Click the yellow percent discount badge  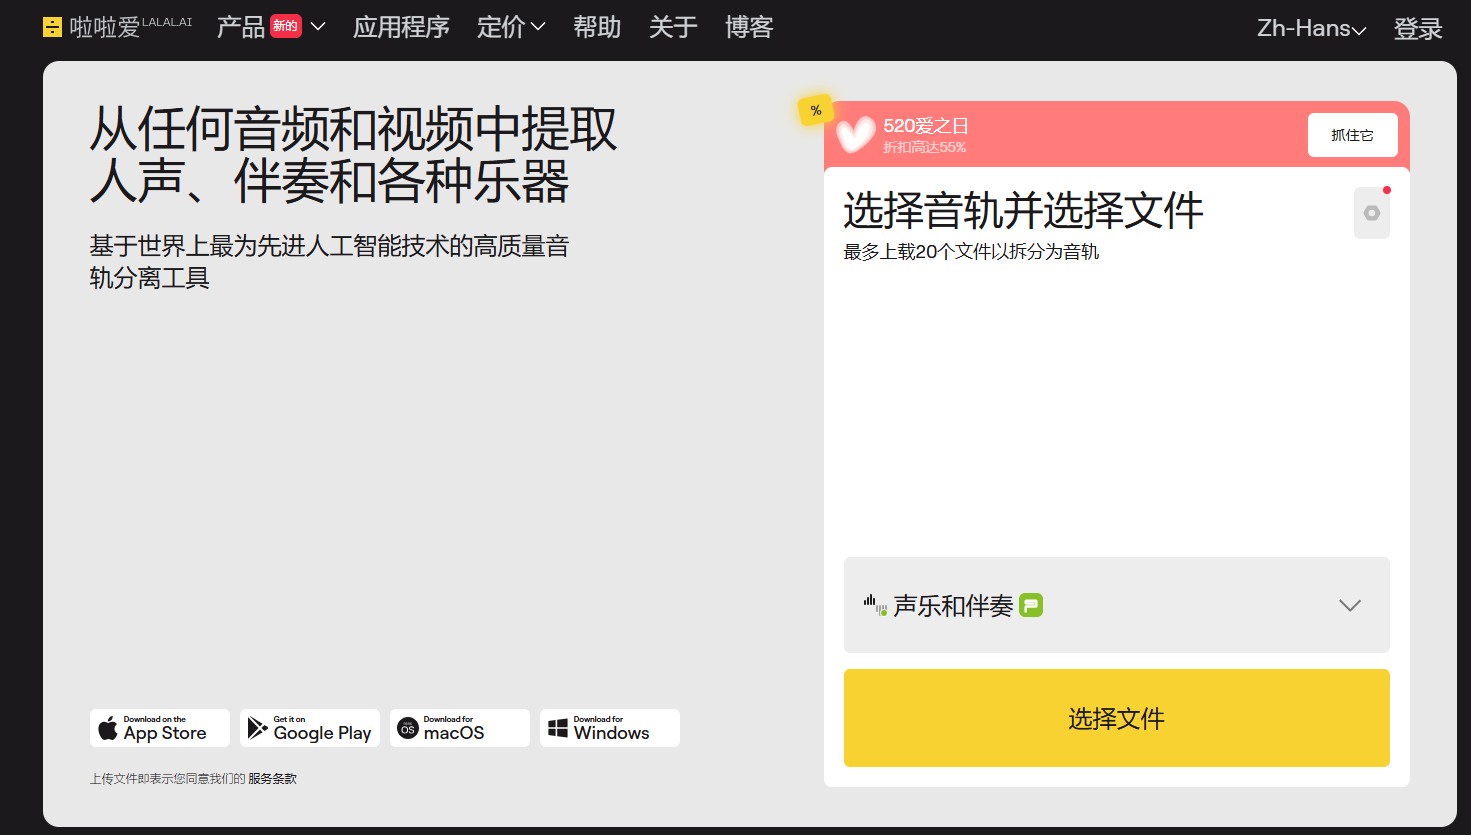click(816, 110)
